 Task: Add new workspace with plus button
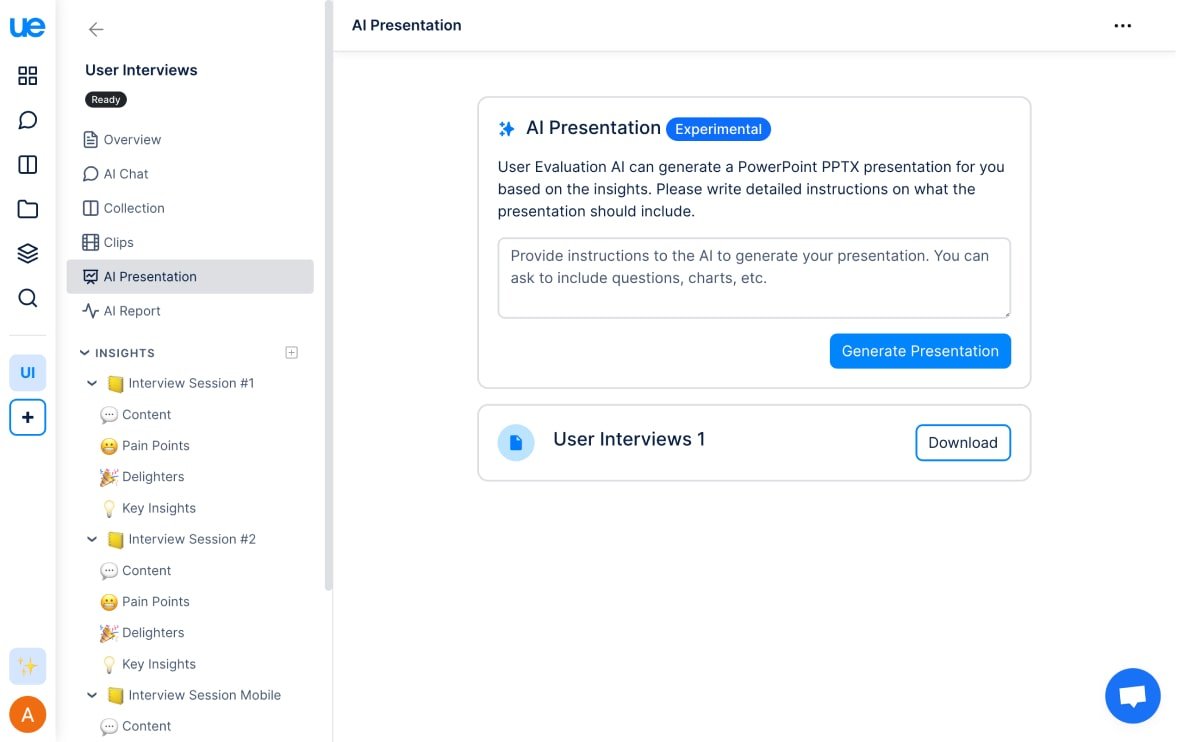(x=28, y=417)
